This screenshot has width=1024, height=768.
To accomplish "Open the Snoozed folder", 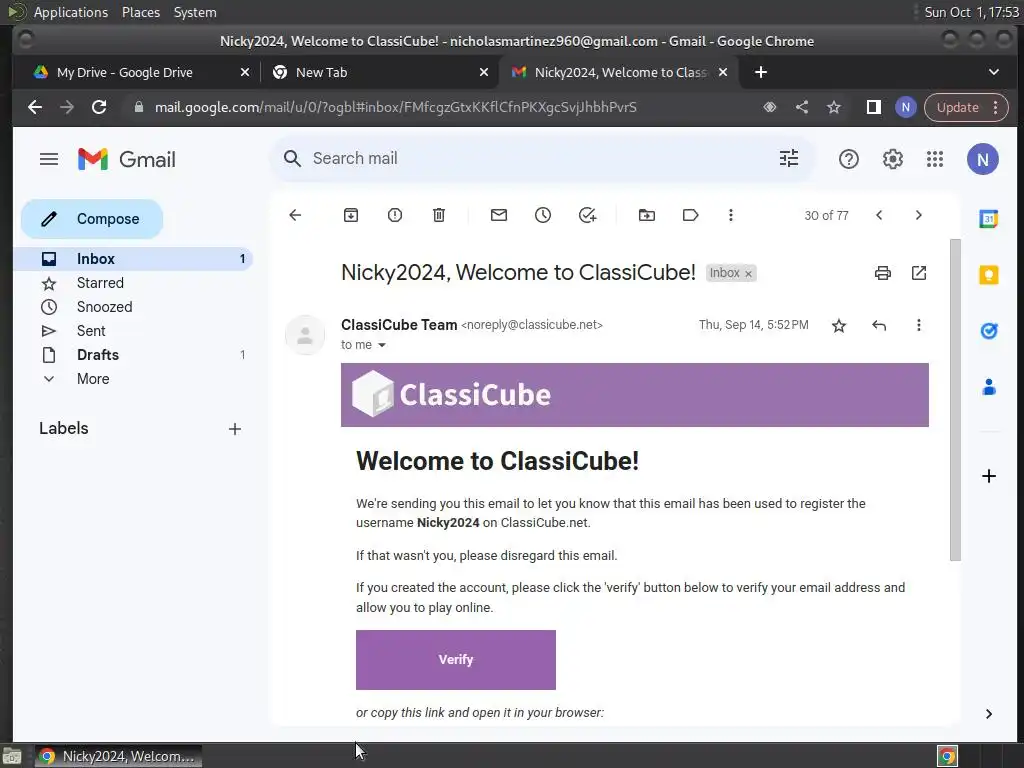I will [133, 307].
